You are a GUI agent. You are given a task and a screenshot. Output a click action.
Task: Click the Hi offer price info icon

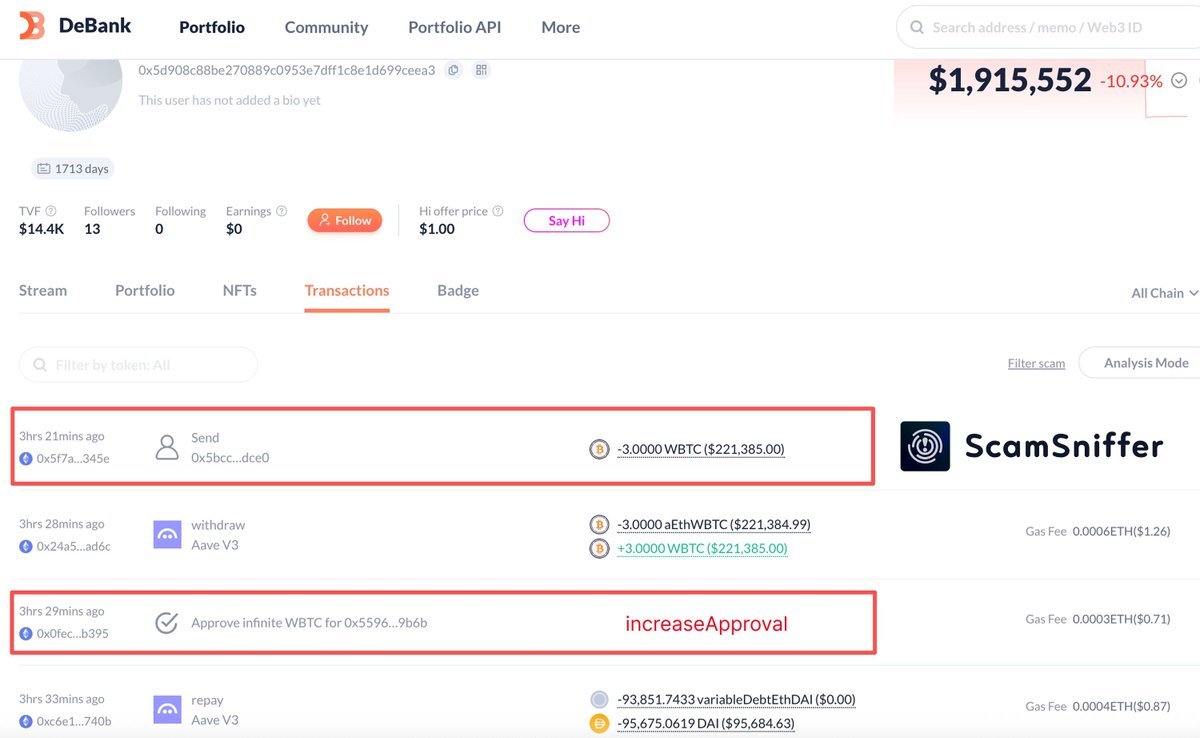click(498, 211)
